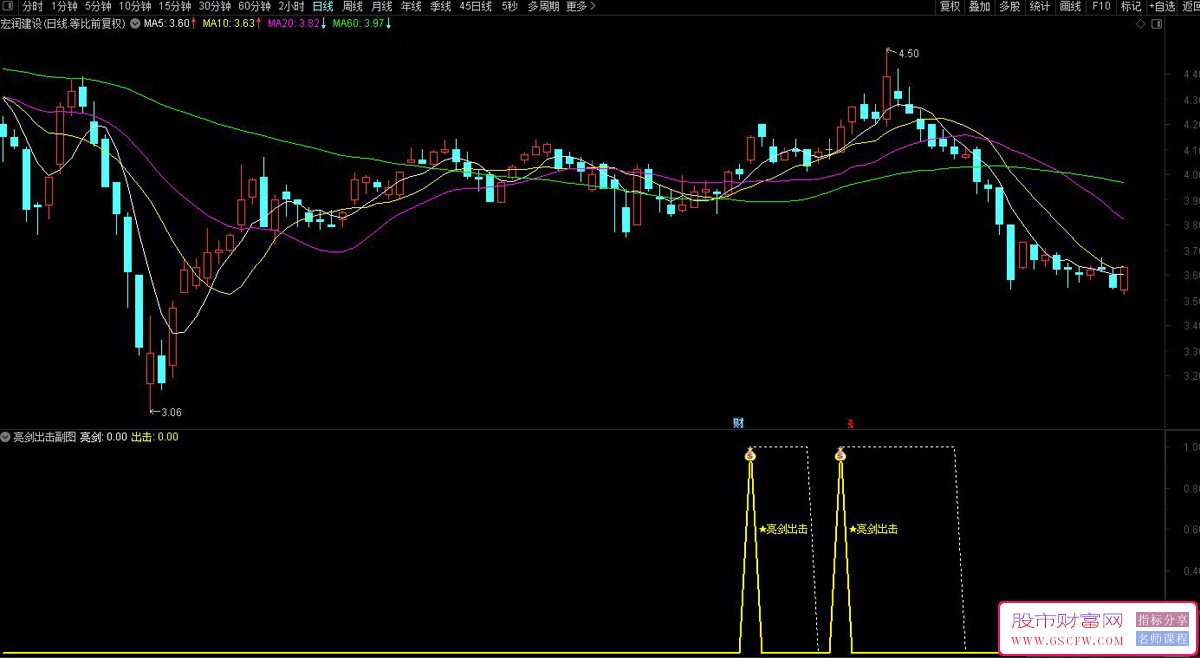
Task: Click the first money-bag signal icon
Action: 750,455
